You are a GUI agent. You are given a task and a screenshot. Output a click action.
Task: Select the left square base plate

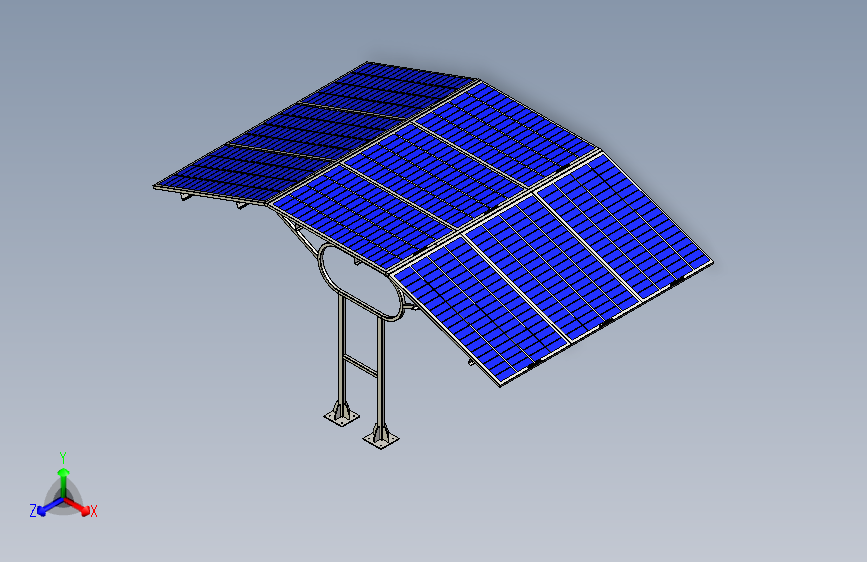(341, 417)
